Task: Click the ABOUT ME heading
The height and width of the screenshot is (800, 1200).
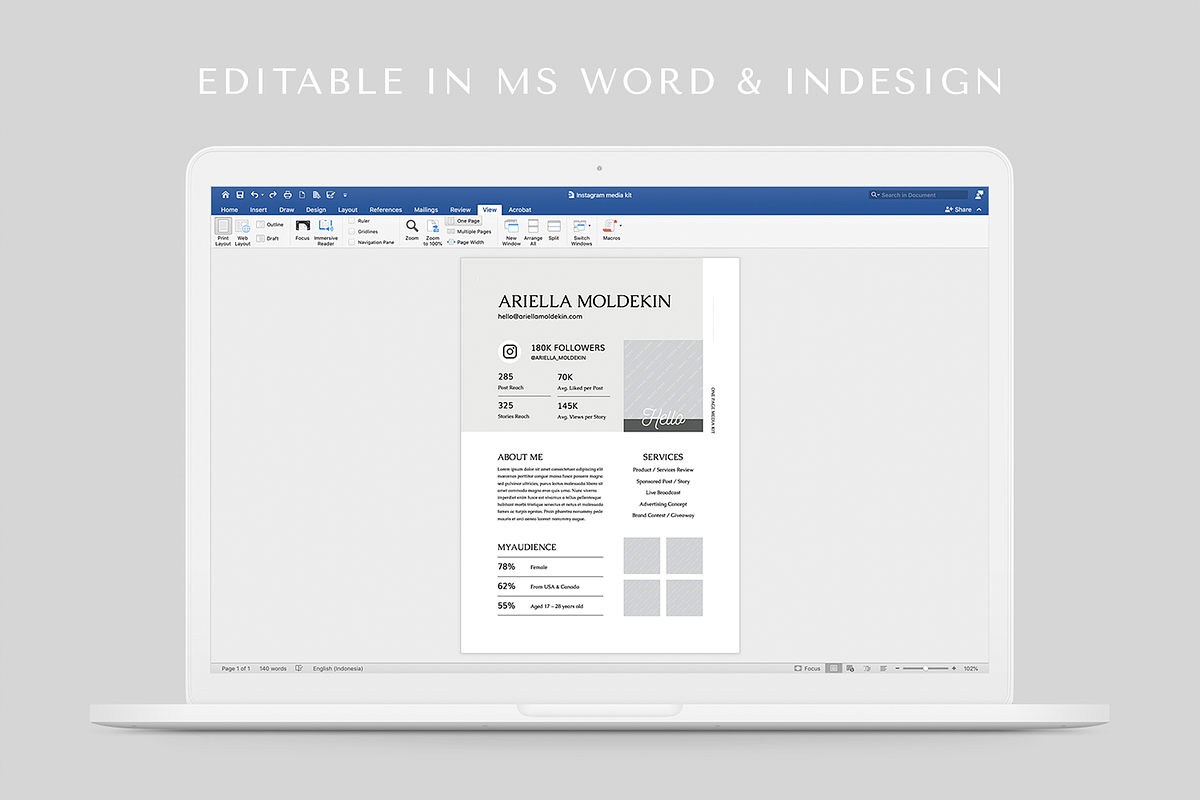Action: 520,457
